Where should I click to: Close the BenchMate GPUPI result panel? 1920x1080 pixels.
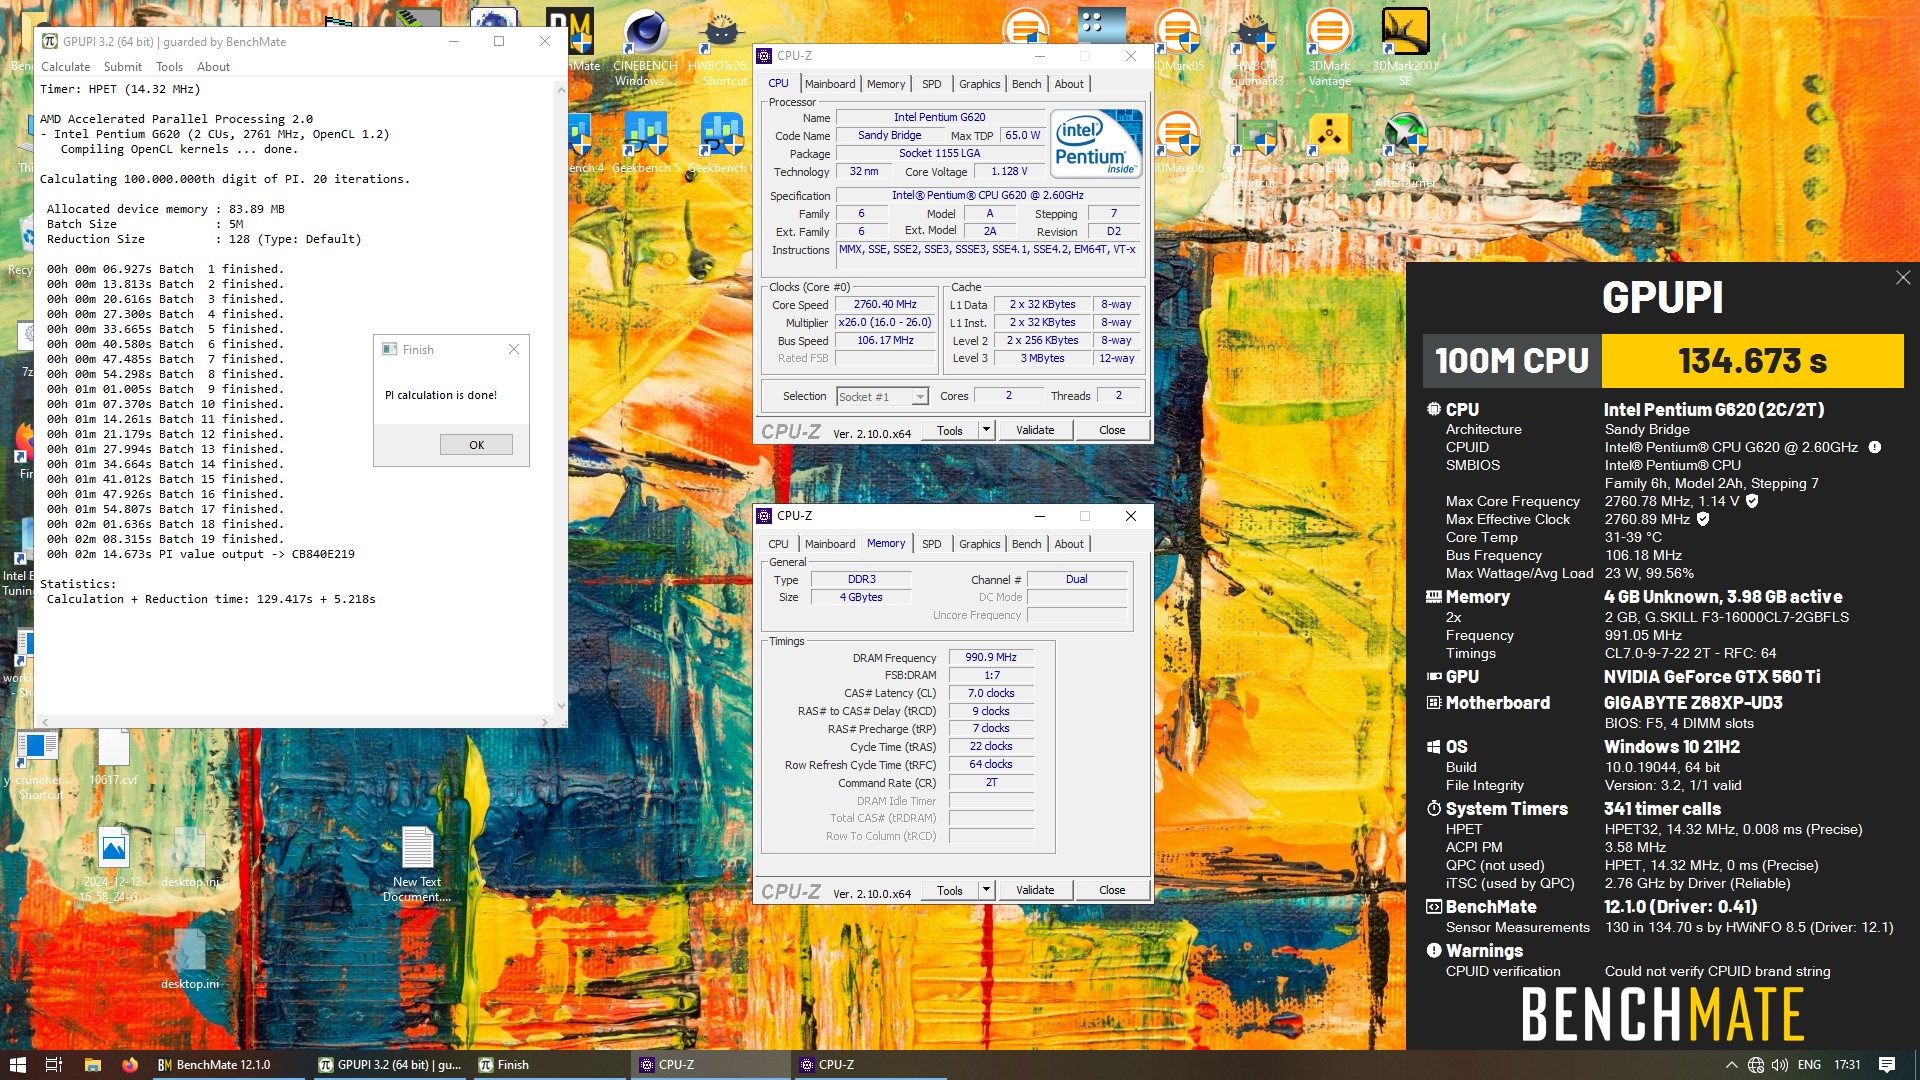(1903, 278)
